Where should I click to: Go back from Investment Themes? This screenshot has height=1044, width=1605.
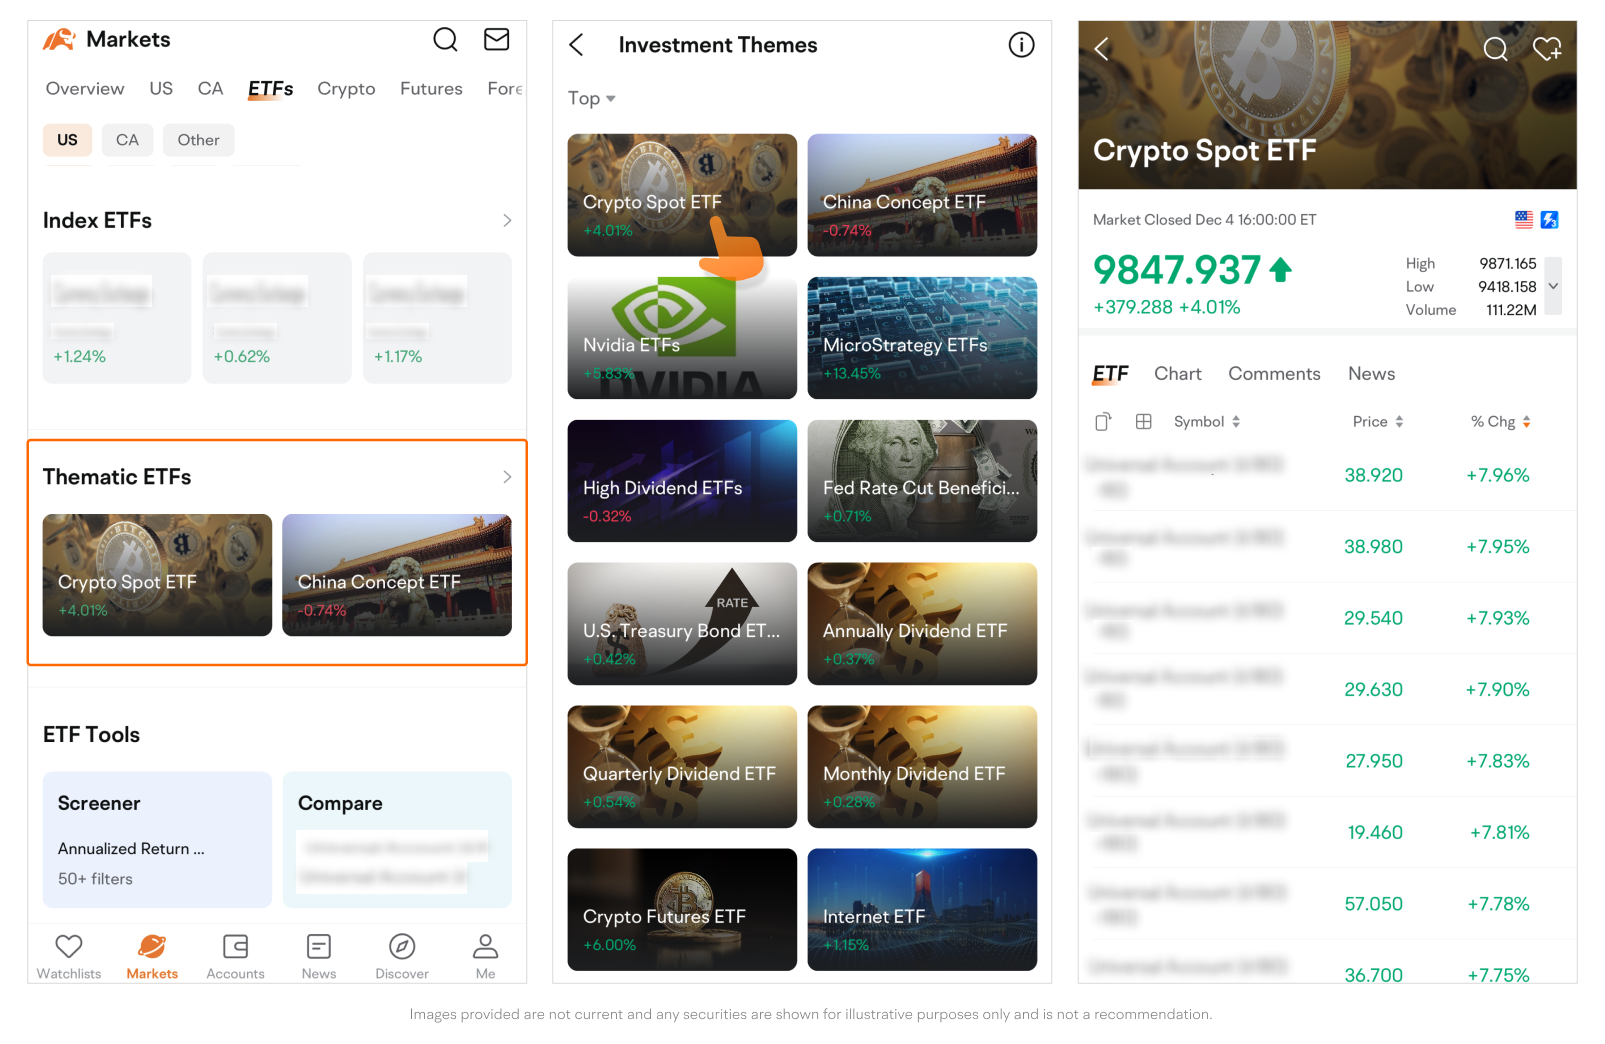click(x=576, y=45)
